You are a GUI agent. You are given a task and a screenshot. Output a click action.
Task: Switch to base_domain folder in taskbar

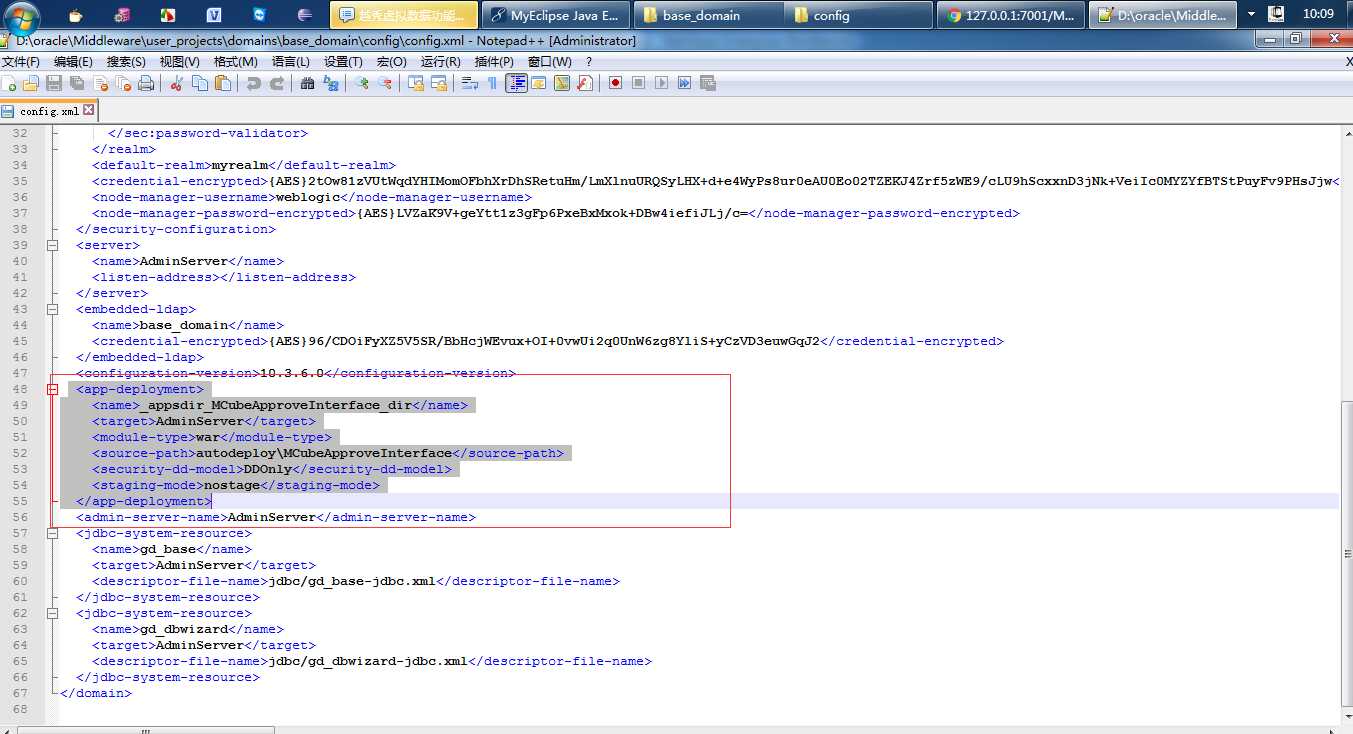(708, 15)
